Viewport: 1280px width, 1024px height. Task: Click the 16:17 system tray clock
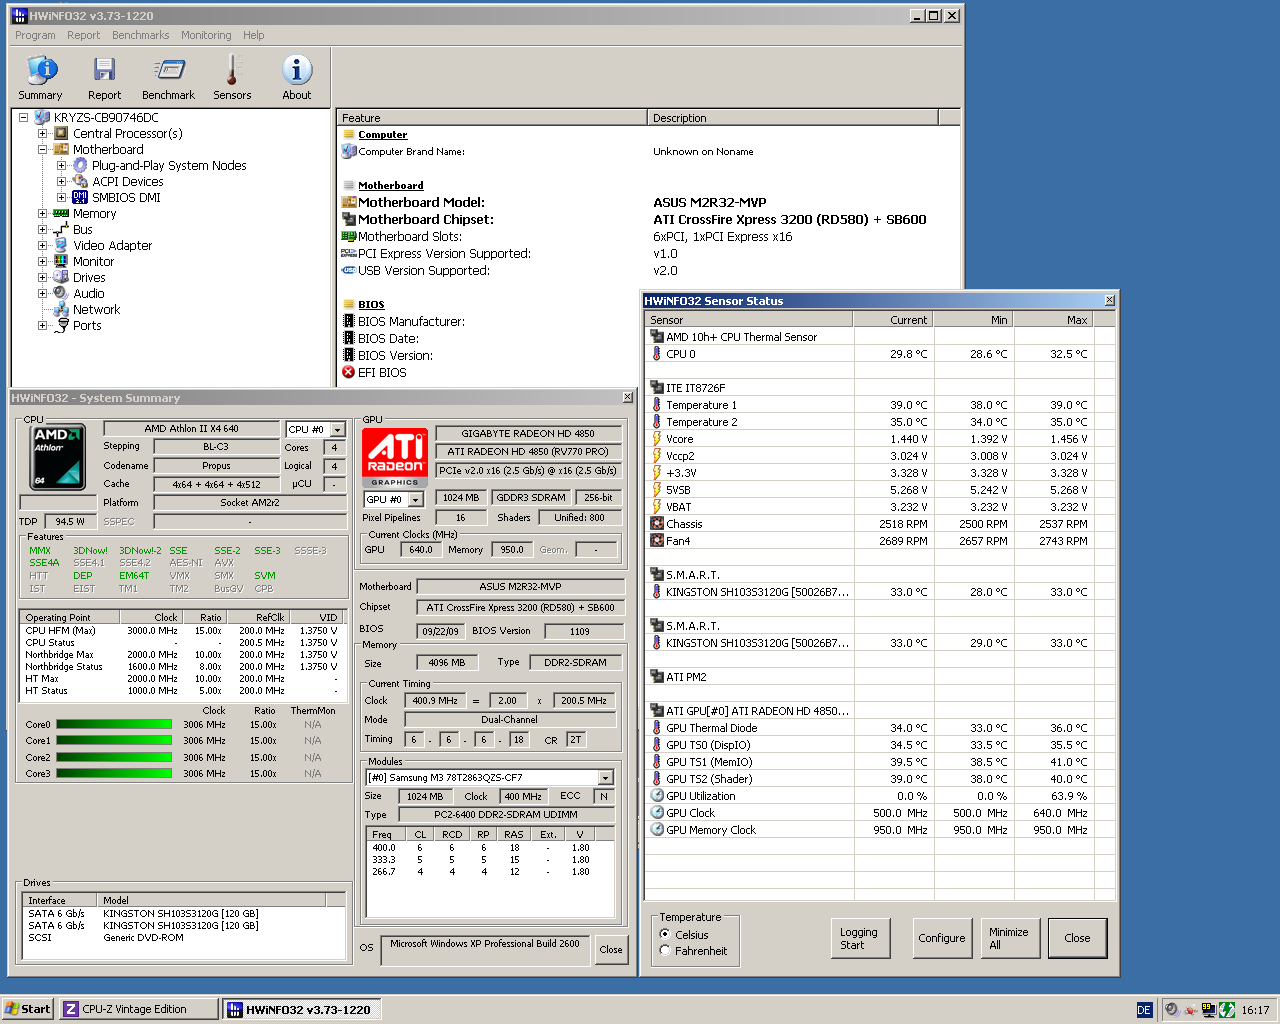(x=1255, y=1010)
